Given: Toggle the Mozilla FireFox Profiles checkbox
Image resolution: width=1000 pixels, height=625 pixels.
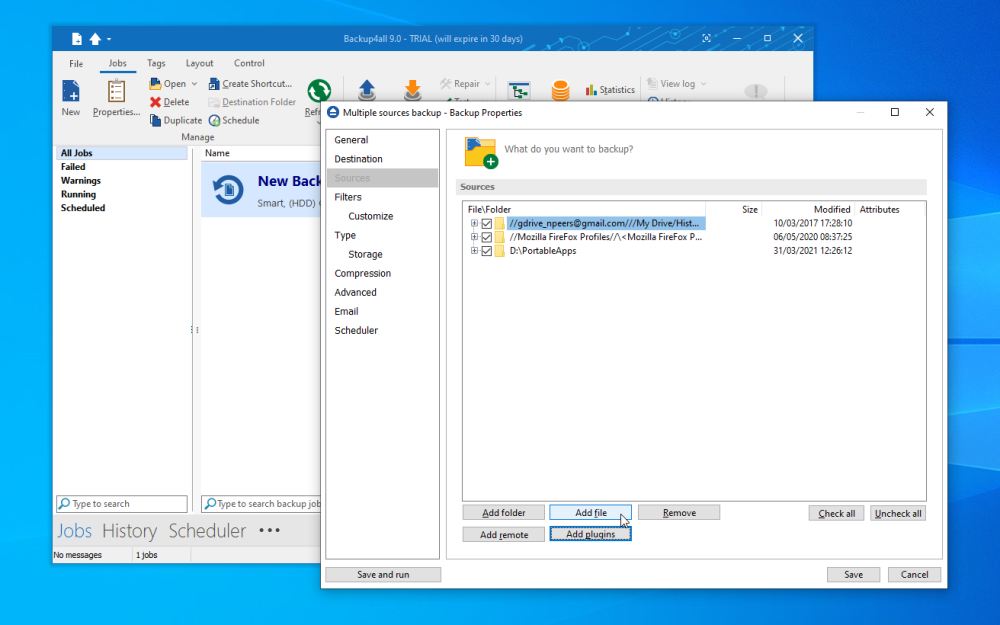Looking at the screenshot, I should 487,238.
